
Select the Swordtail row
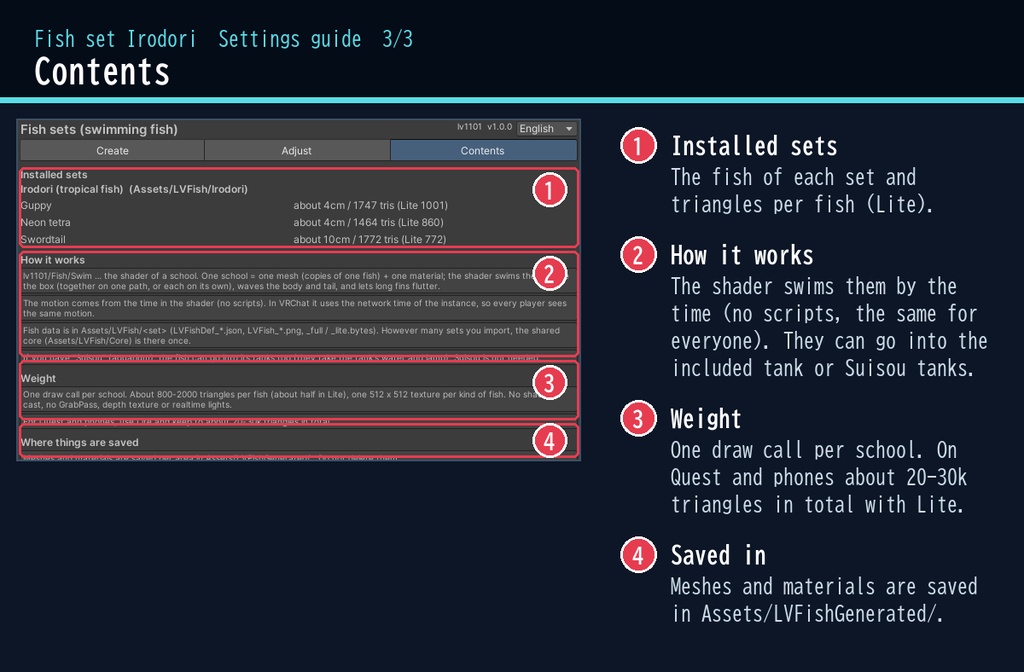tap(298, 239)
